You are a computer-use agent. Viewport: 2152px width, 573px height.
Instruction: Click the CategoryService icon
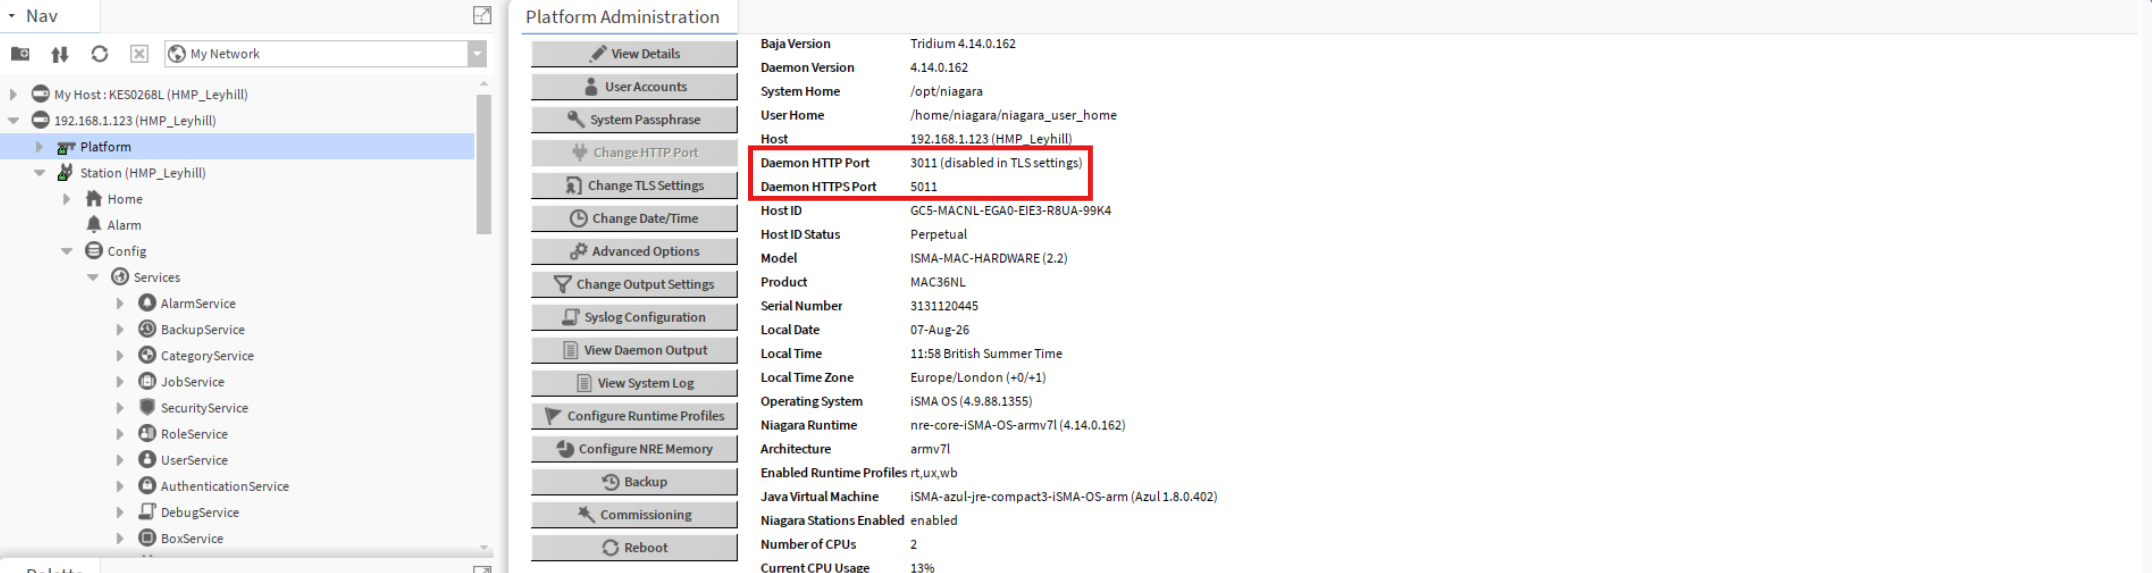coord(147,354)
